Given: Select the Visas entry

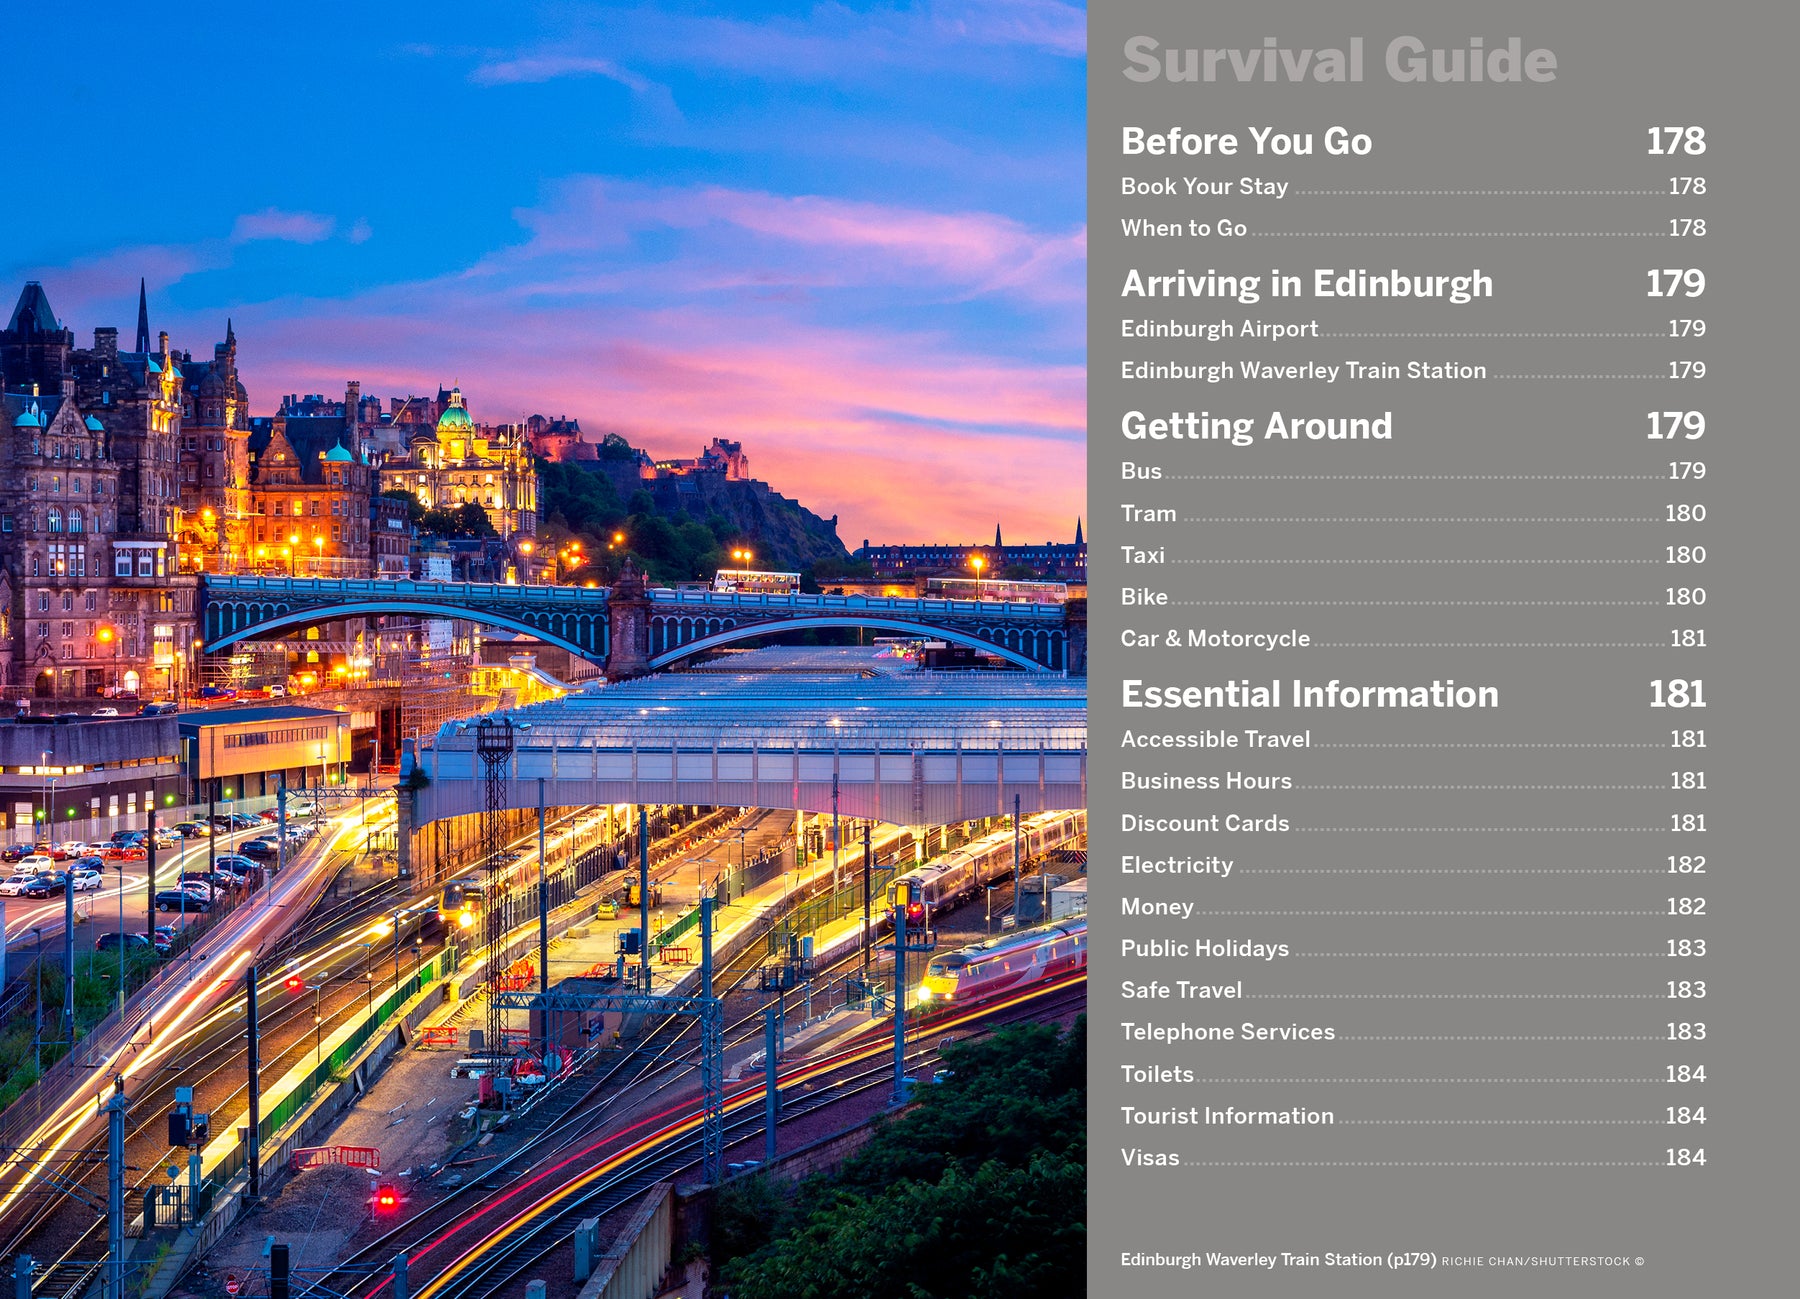Looking at the screenshot, I should (x=1413, y=1158).
